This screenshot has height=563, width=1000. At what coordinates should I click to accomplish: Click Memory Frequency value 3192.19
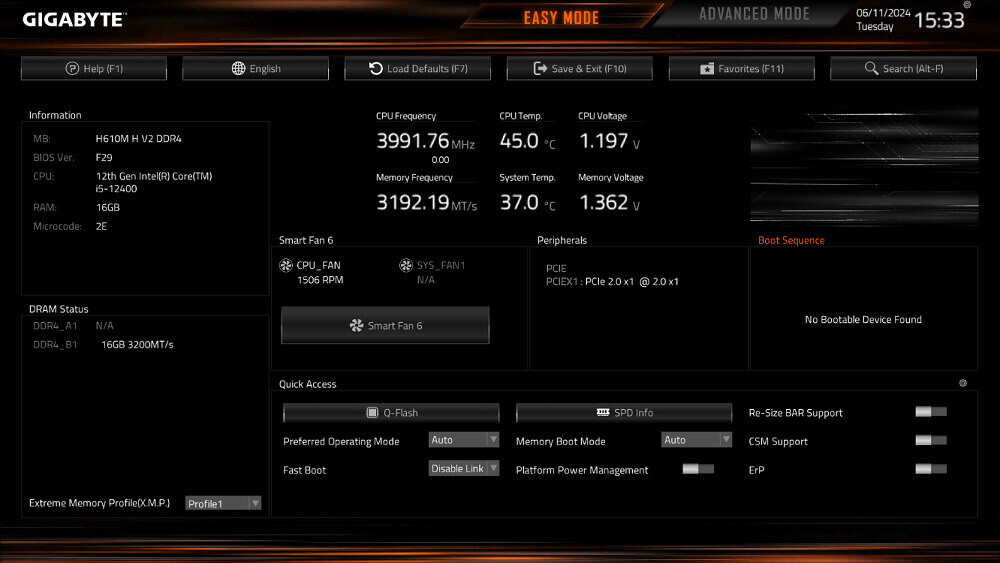(413, 202)
